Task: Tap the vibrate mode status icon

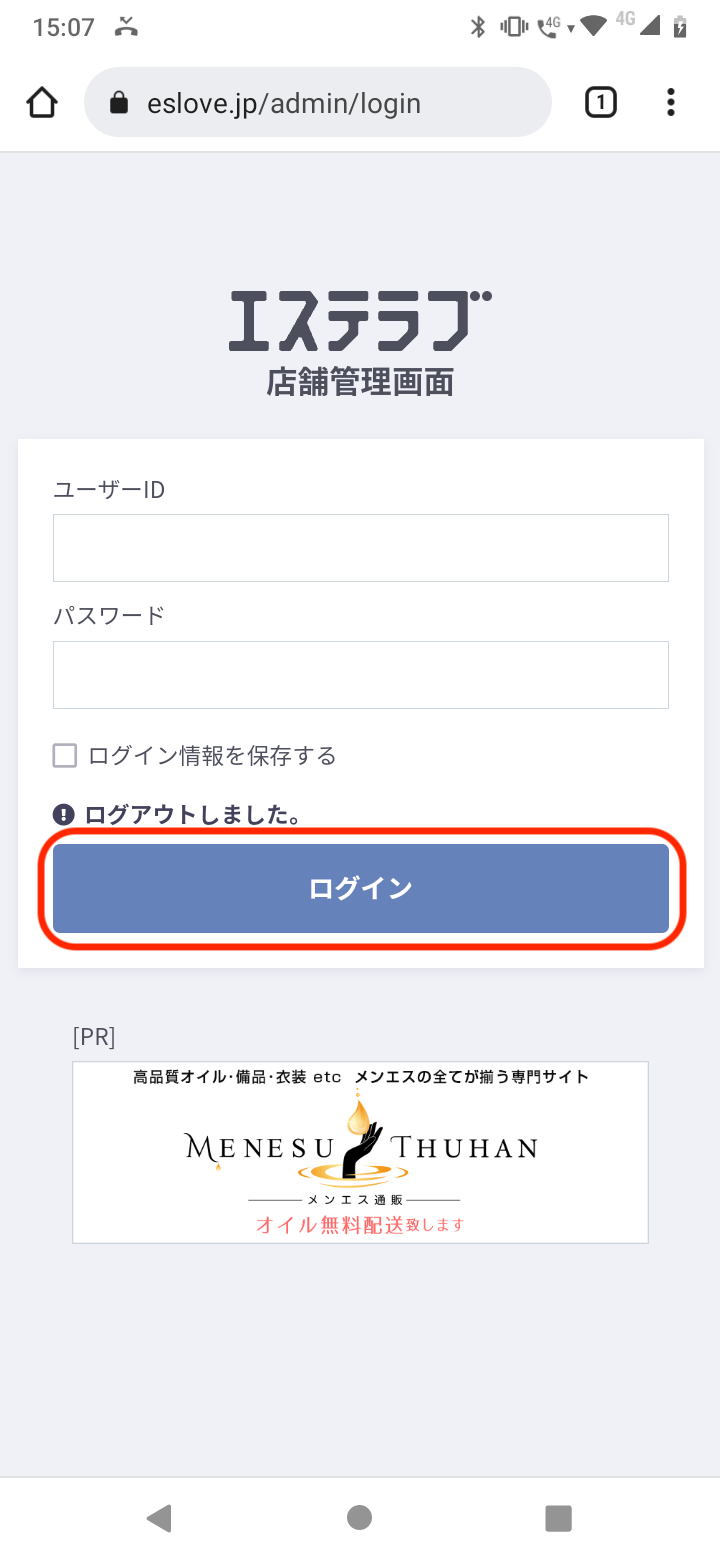Action: tap(514, 27)
